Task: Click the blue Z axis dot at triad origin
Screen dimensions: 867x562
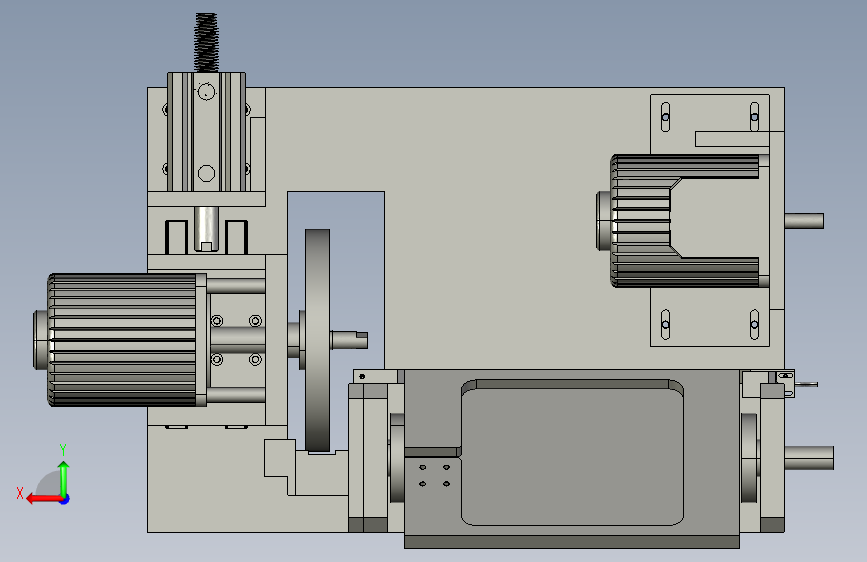Action: click(65, 499)
